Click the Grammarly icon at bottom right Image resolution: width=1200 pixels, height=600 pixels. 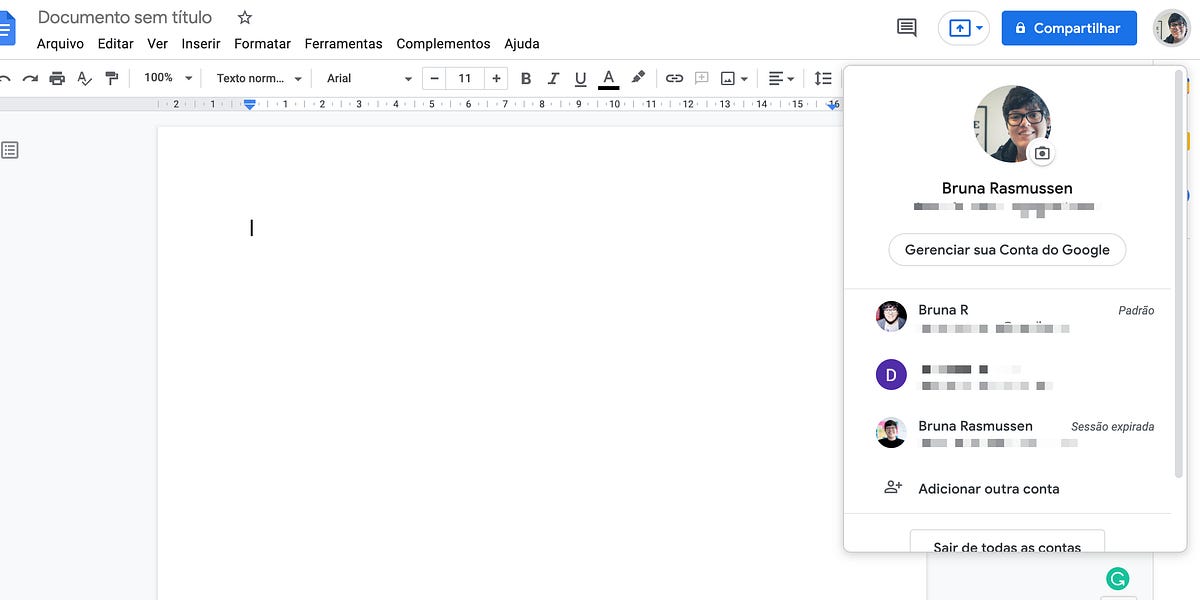point(1117,578)
